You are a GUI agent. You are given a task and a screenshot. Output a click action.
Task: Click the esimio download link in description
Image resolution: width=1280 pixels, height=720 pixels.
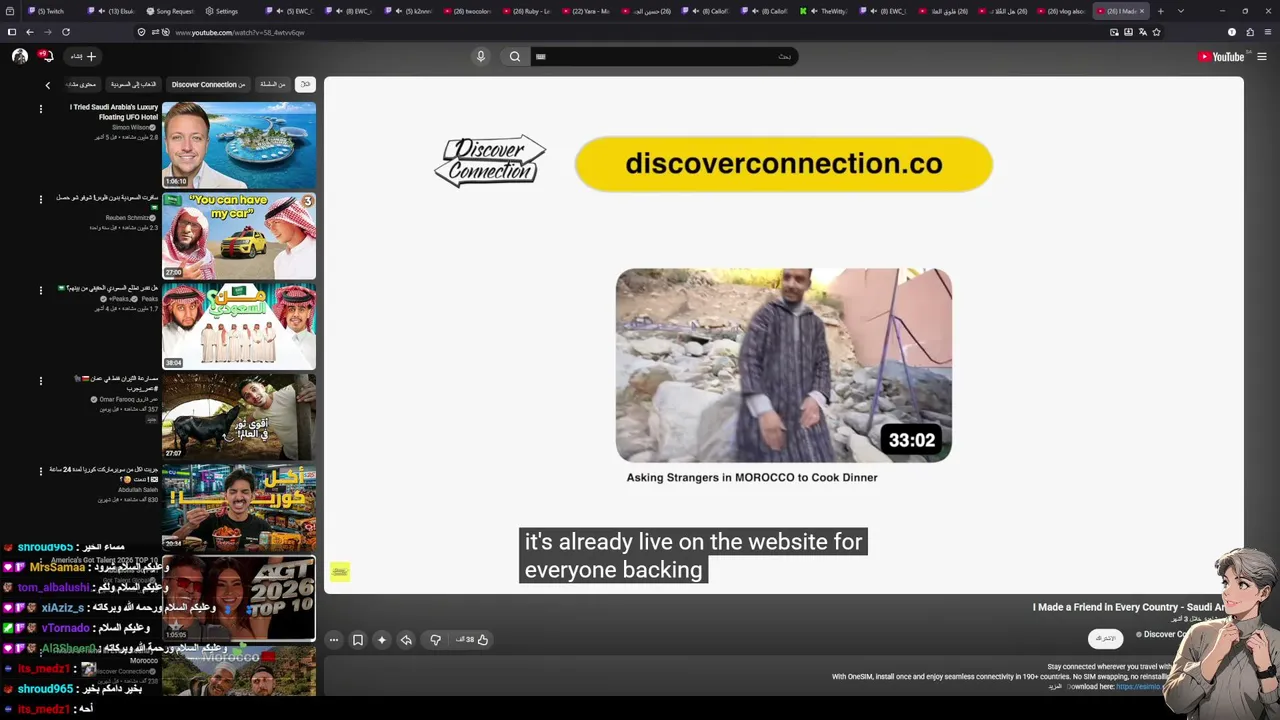tap(1139, 687)
